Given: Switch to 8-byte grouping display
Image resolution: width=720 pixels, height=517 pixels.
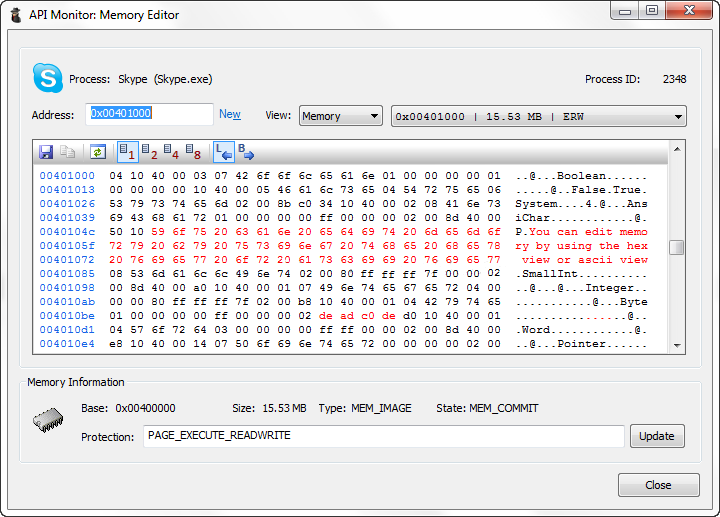Looking at the screenshot, I should [x=194, y=152].
